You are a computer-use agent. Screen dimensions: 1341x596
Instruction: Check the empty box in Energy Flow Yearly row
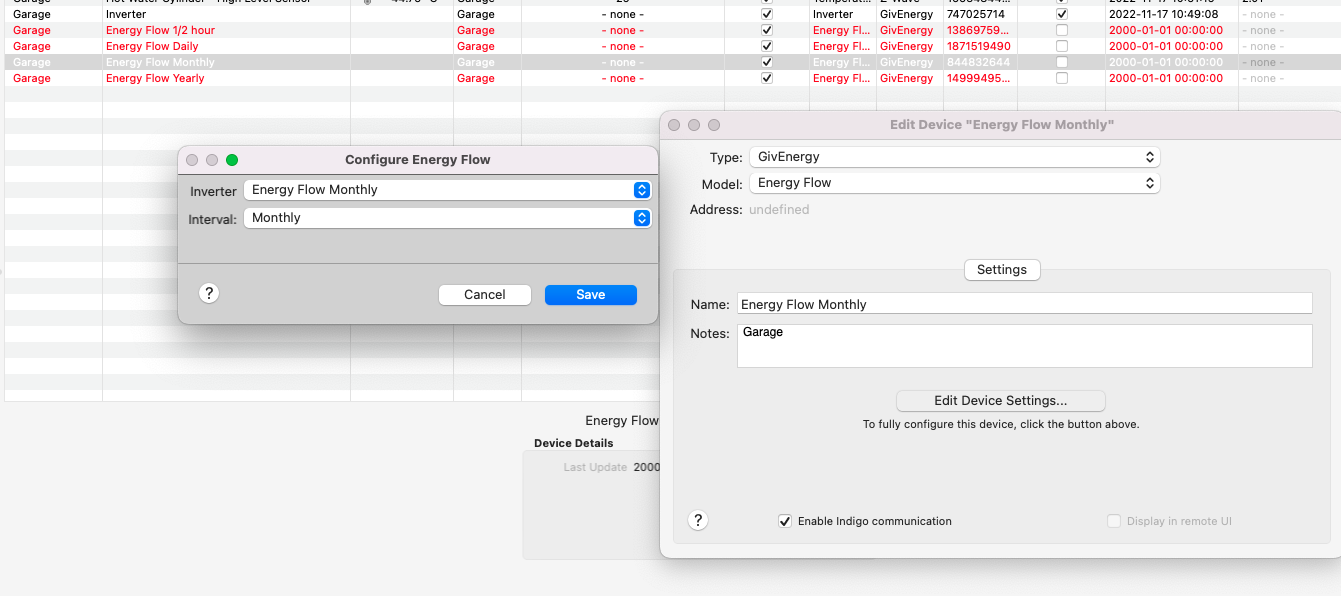point(1062,78)
